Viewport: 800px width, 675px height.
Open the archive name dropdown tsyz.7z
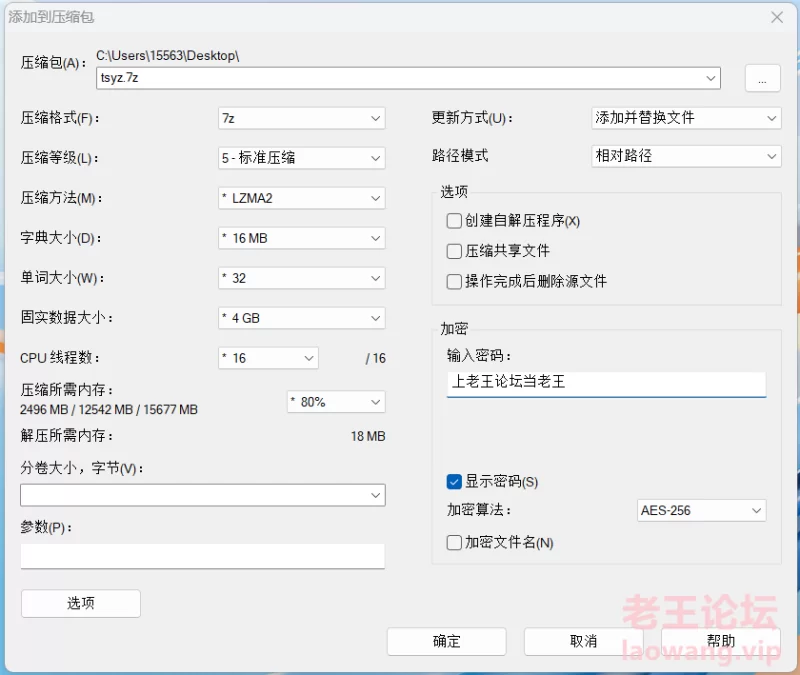(x=408, y=78)
